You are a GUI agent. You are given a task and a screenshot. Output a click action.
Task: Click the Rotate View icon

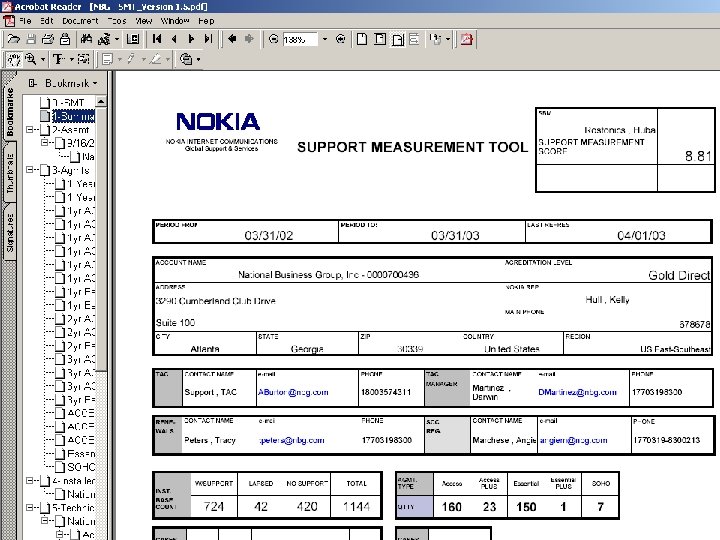pos(435,39)
